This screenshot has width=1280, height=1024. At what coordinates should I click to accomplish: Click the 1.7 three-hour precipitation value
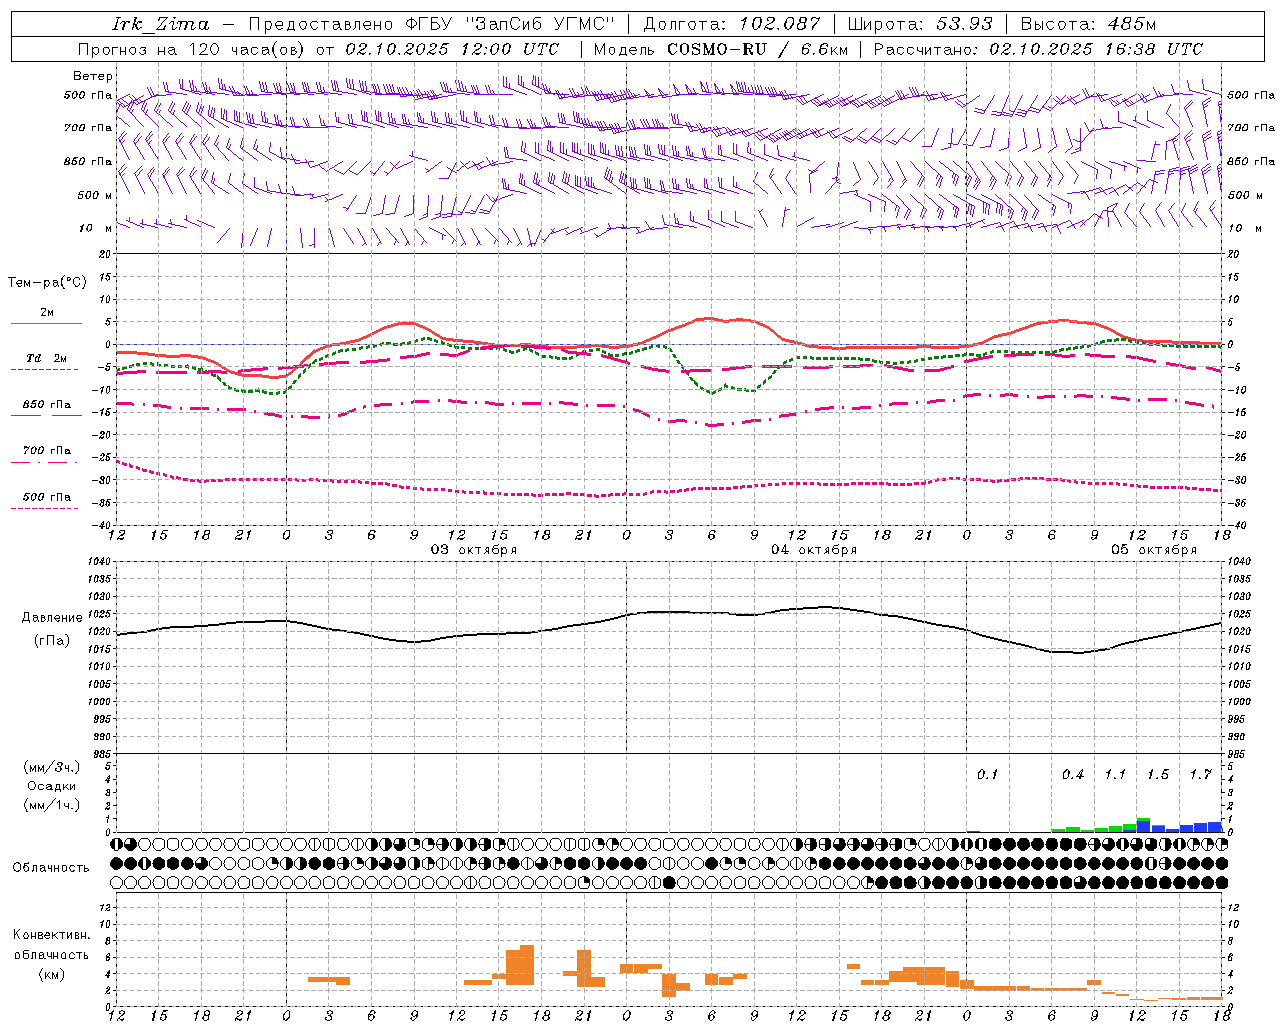[x=1201, y=775]
